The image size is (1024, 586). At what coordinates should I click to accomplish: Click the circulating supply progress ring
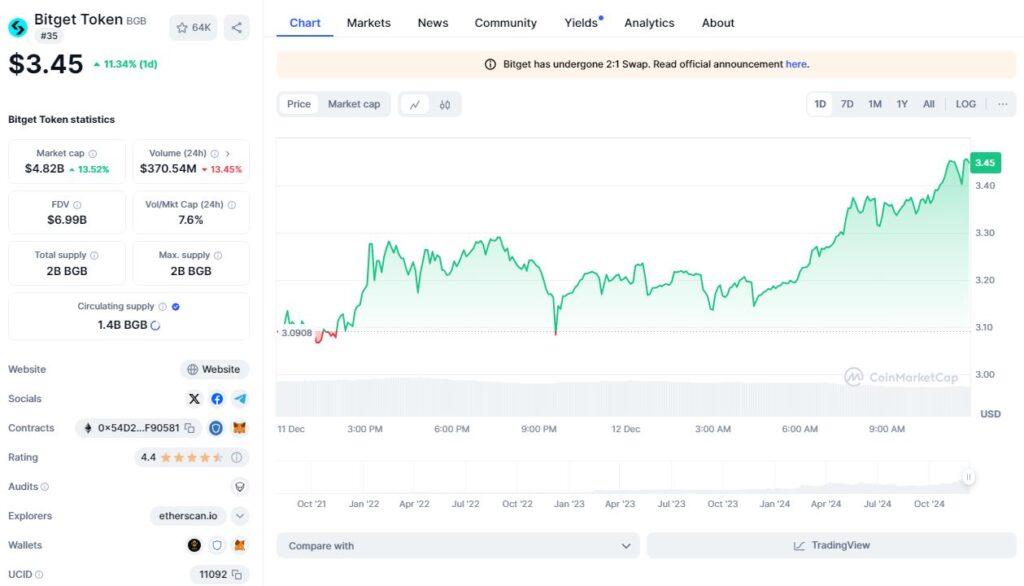pyautogui.click(x=155, y=325)
